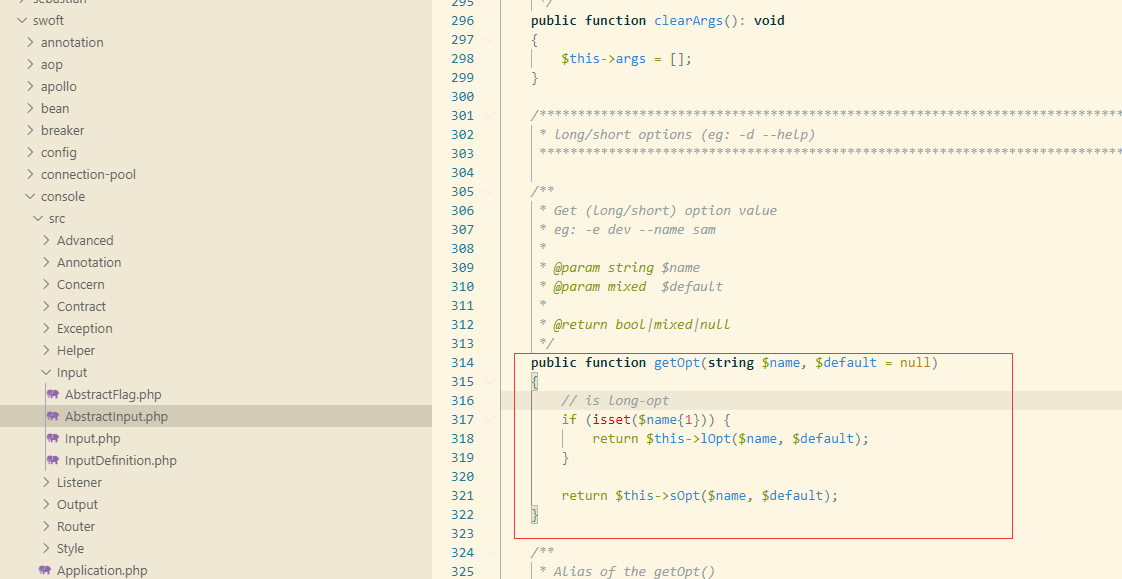Click 'Get (long/short) option value' comment
This screenshot has height=579, width=1122.
(665, 210)
